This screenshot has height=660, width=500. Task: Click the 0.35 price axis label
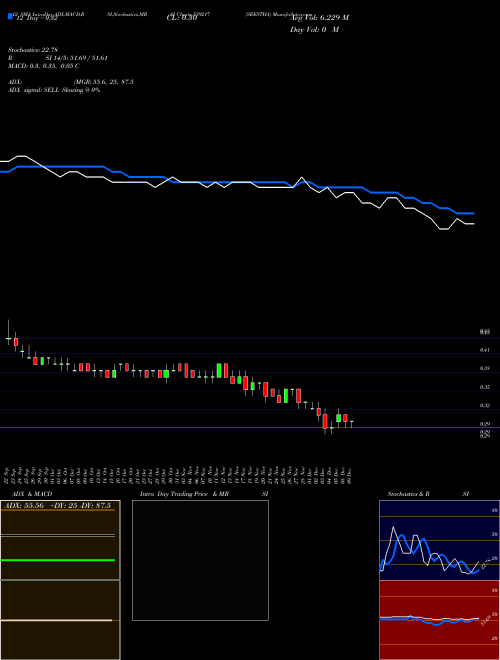[x=484, y=387]
